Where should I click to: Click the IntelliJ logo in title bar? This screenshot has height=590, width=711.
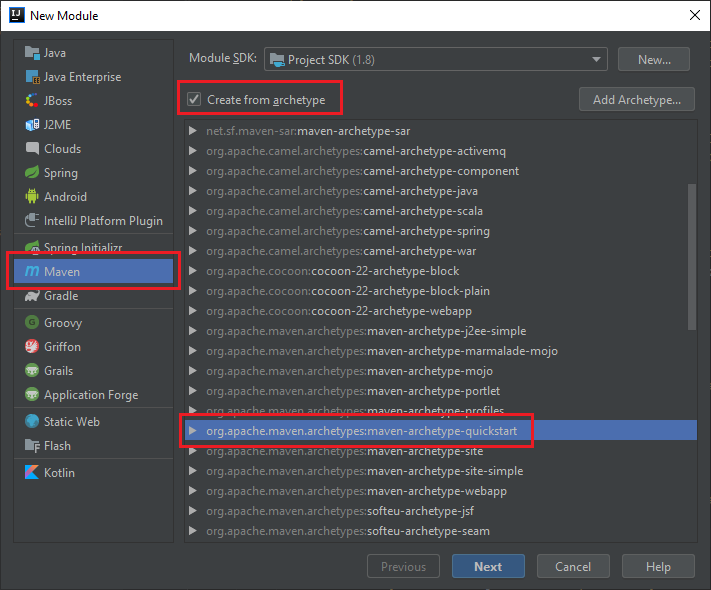17,15
